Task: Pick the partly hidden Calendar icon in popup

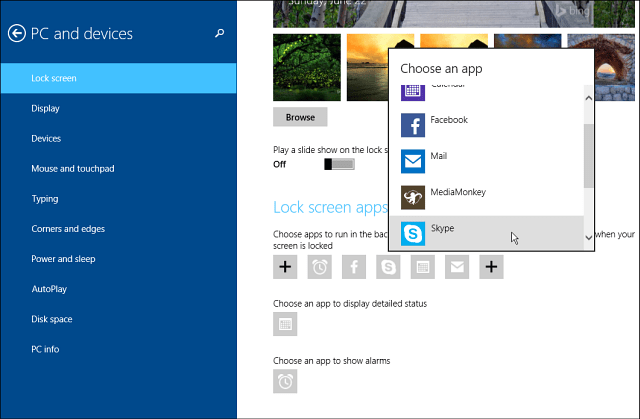Action: 413,93
